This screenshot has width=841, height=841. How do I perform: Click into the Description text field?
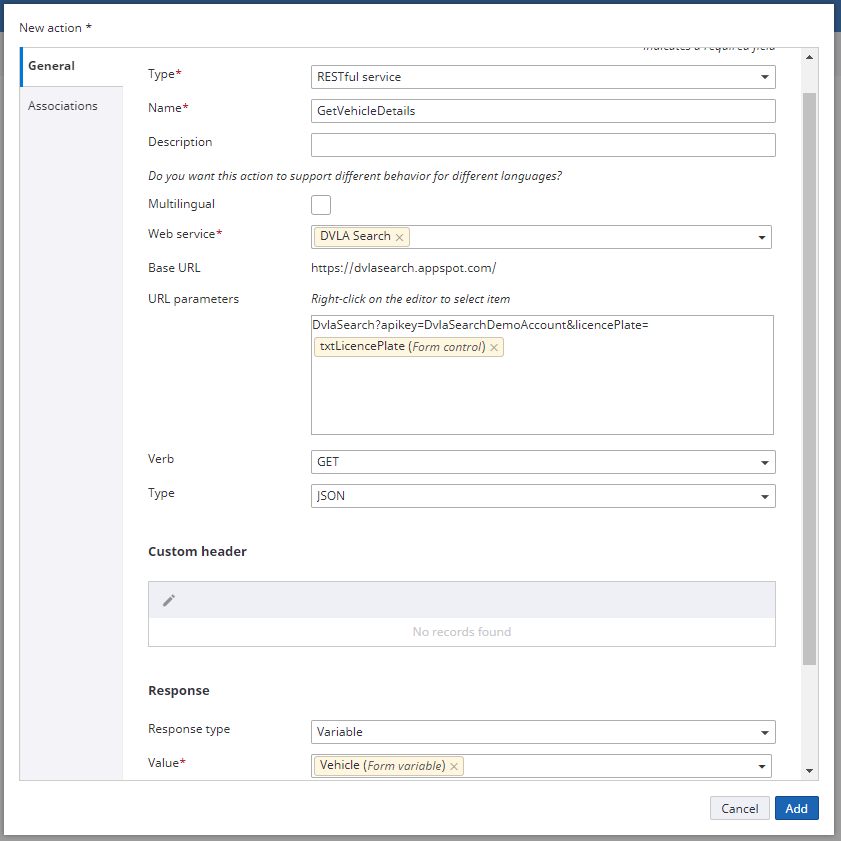point(543,145)
